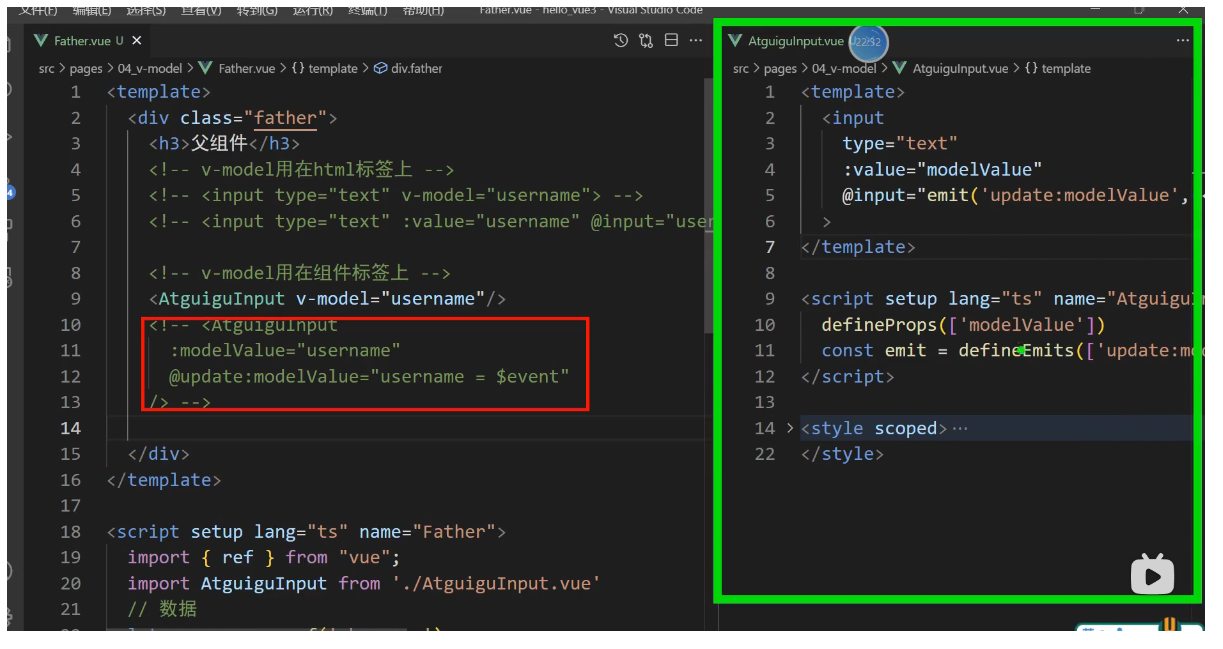Open Father.vue file breadcrumb
Image resolution: width=1223 pixels, height=649 pixels.
[x=246, y=69]
